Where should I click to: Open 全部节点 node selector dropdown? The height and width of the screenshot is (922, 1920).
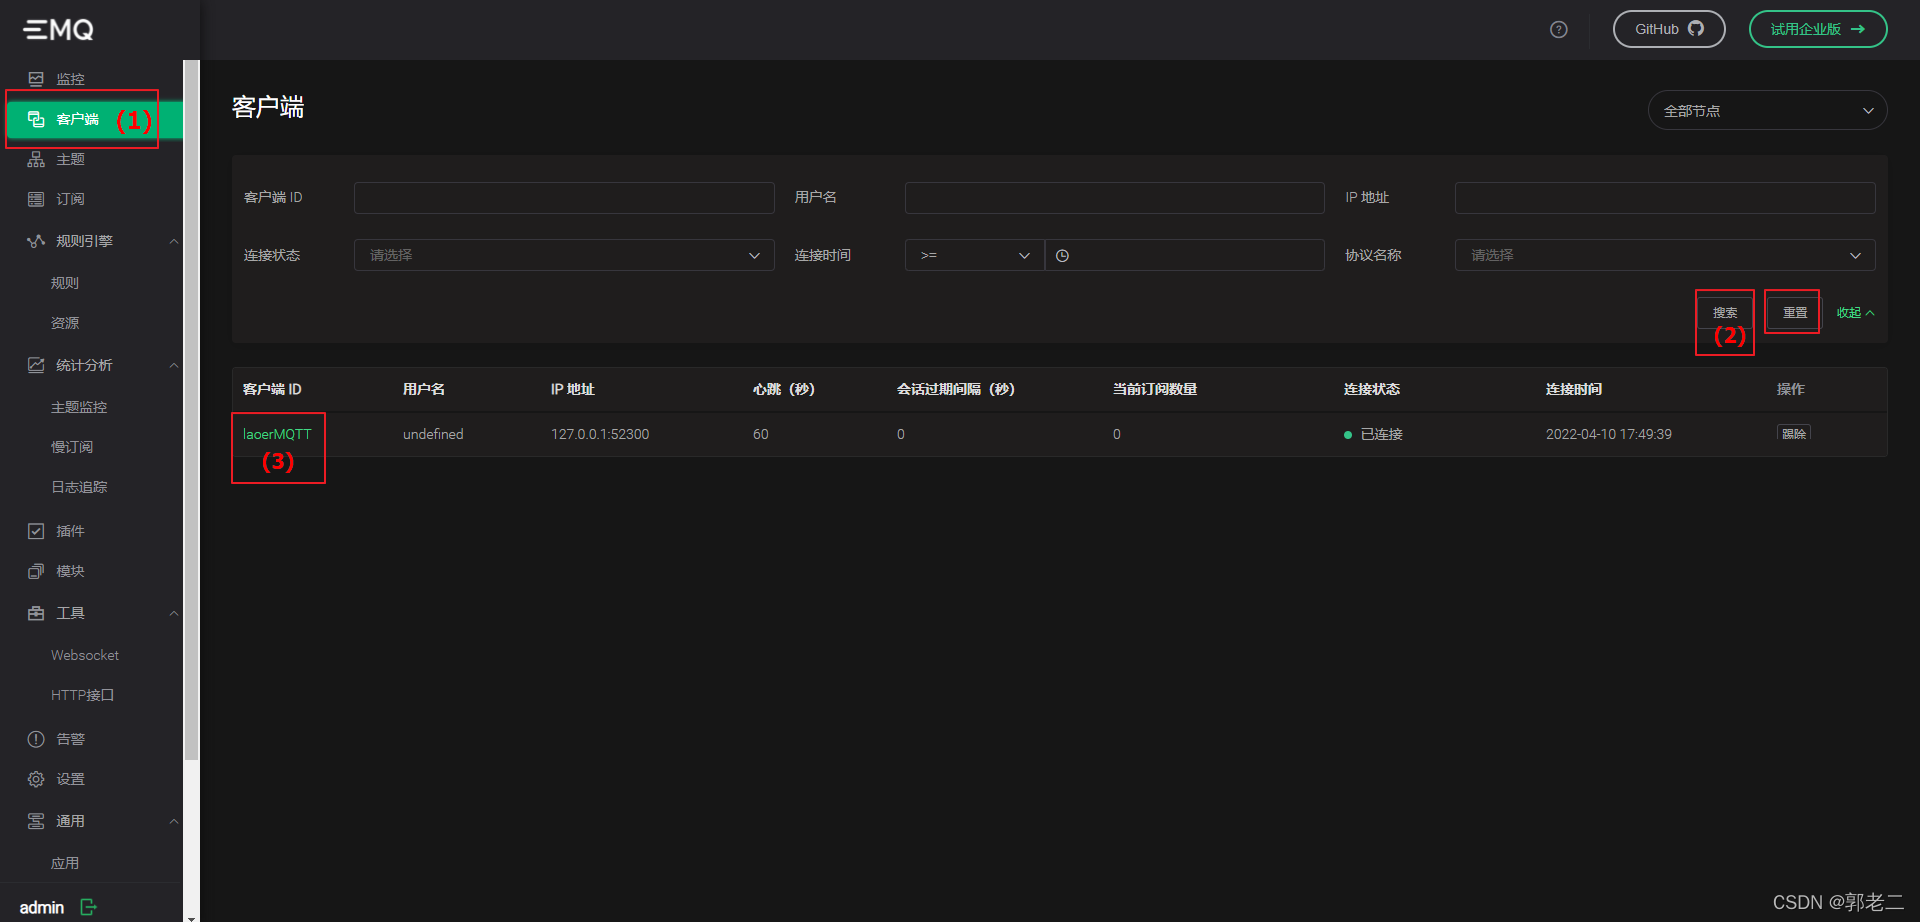1767,110
